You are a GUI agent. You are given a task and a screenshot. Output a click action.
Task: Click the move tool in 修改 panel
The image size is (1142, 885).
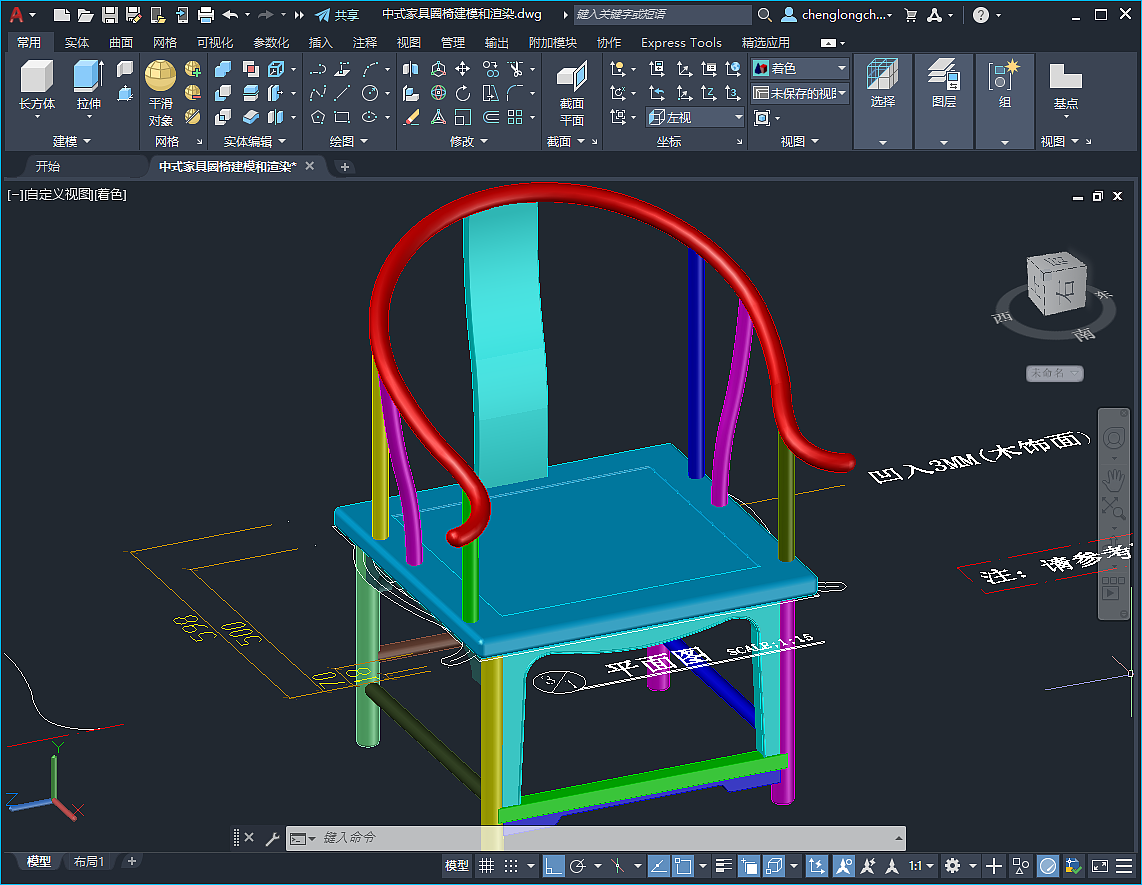pos(462,69)
